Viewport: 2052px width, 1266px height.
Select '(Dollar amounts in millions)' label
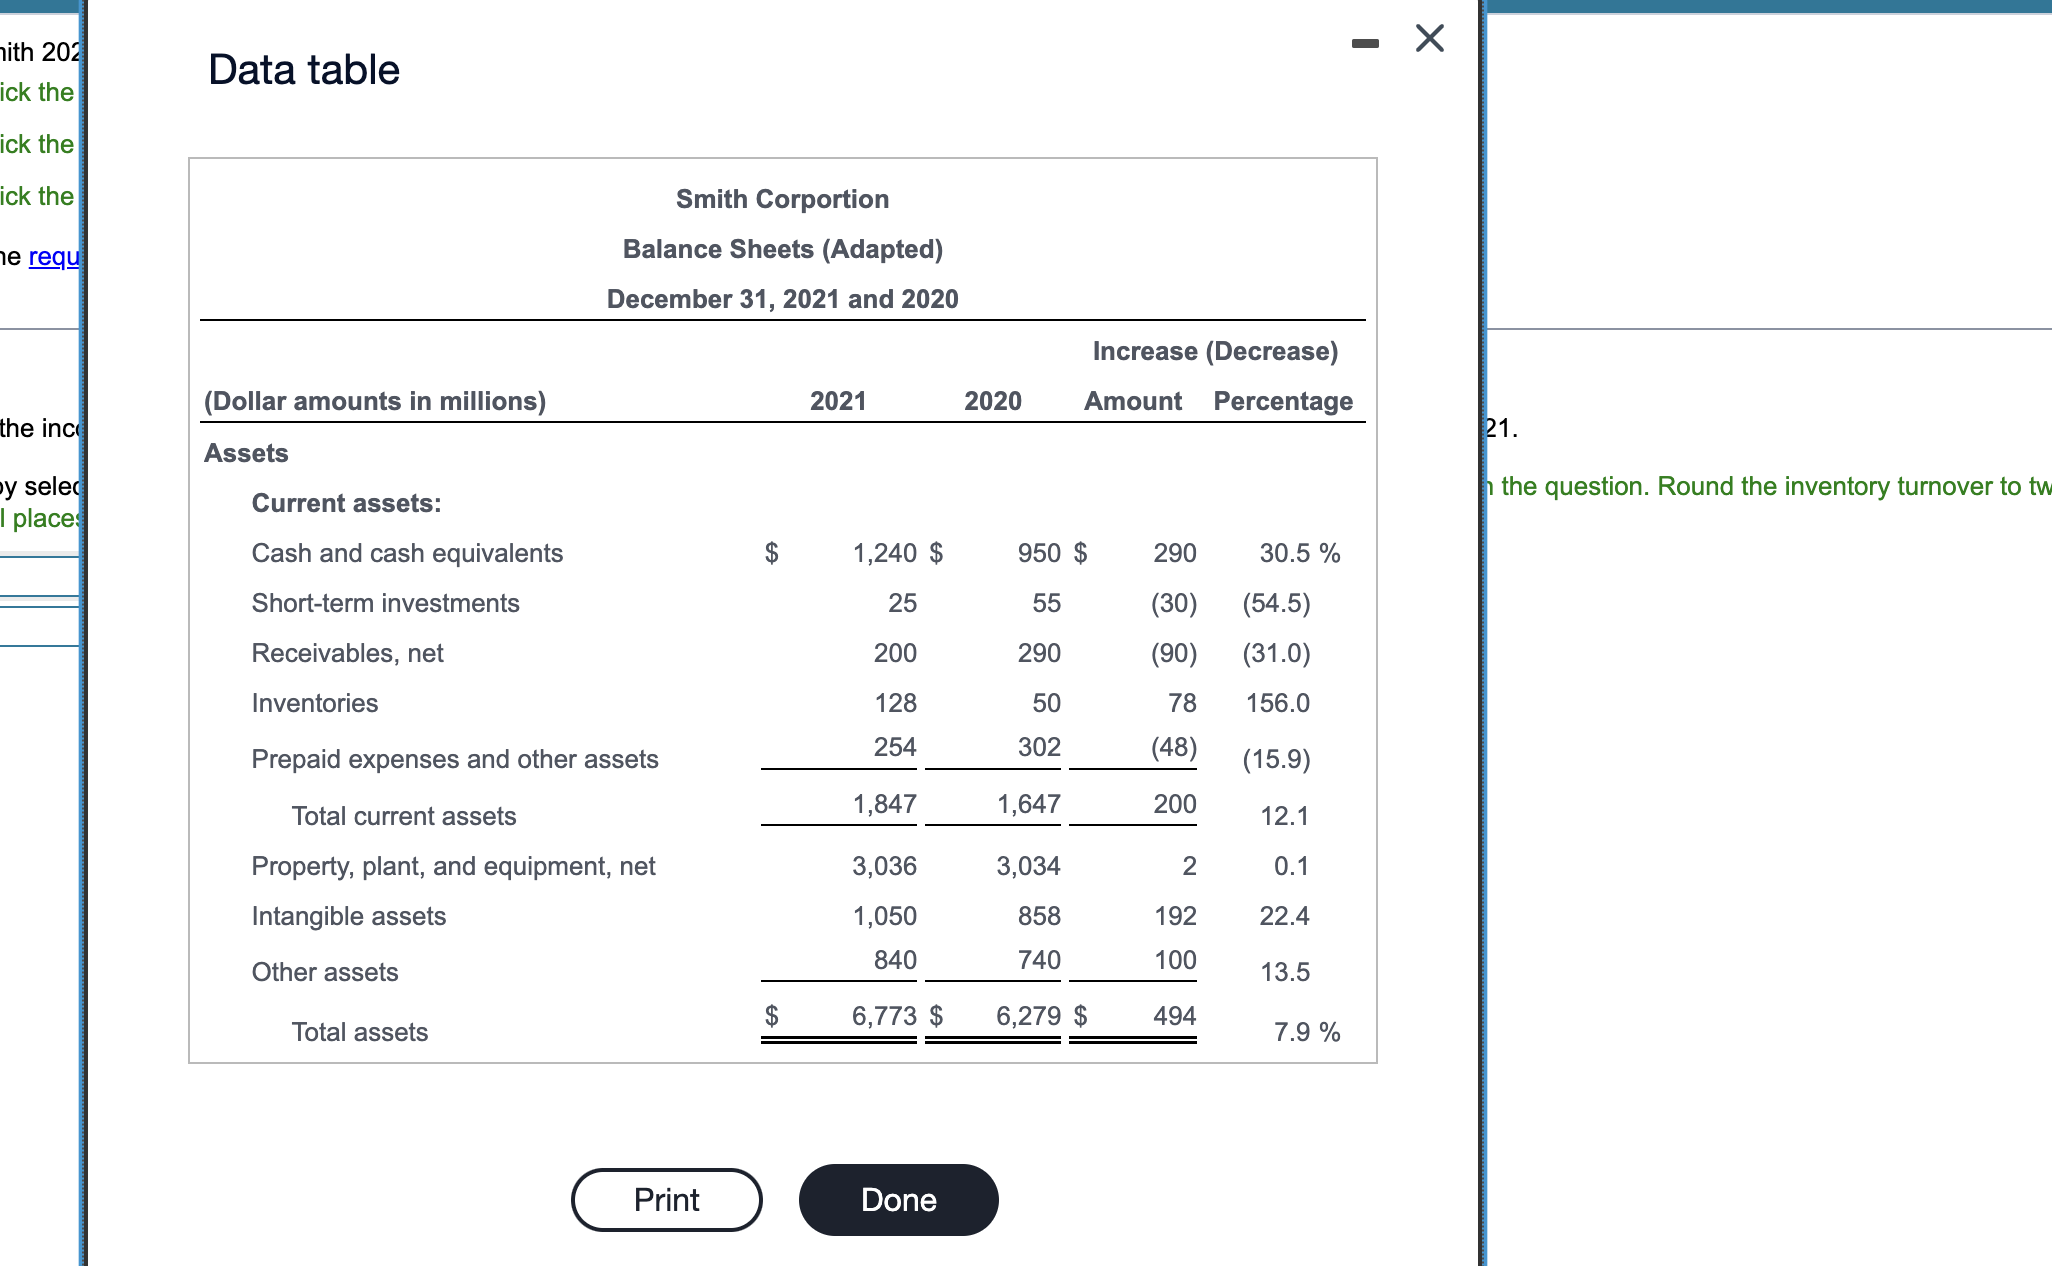pyautogui.click(x=375, y=401)
